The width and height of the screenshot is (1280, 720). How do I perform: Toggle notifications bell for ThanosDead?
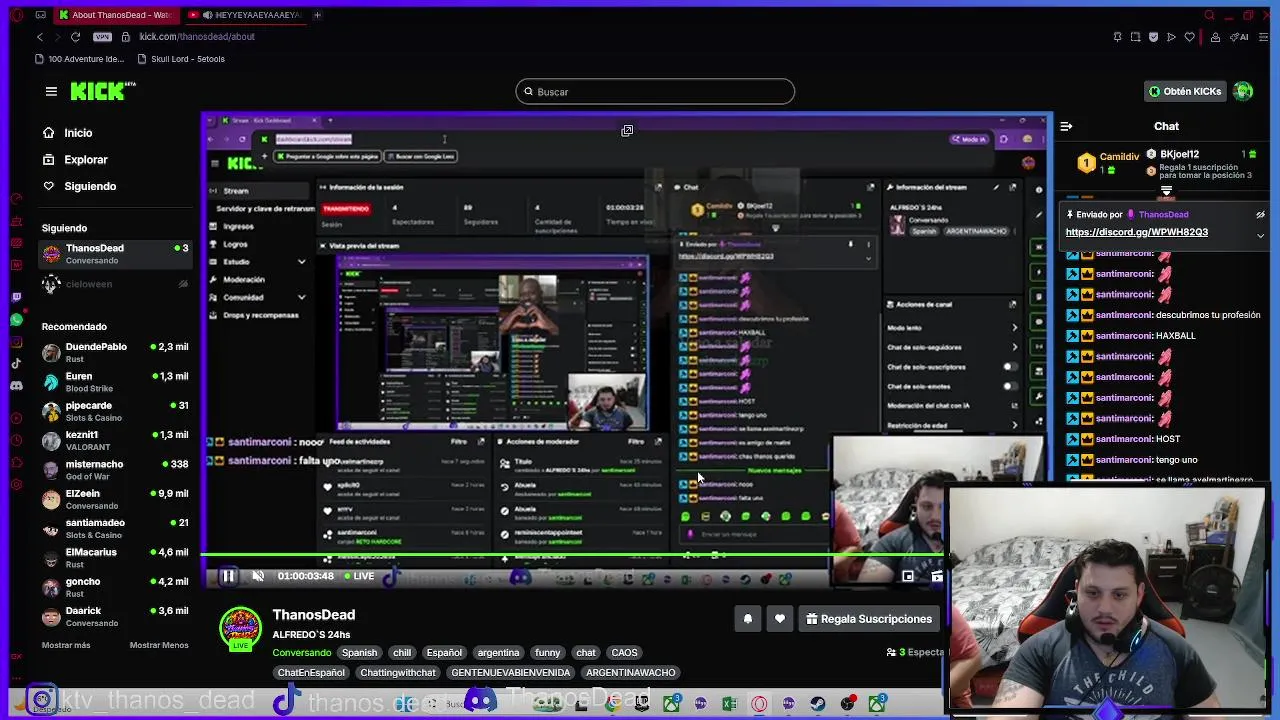coord(747,619)
